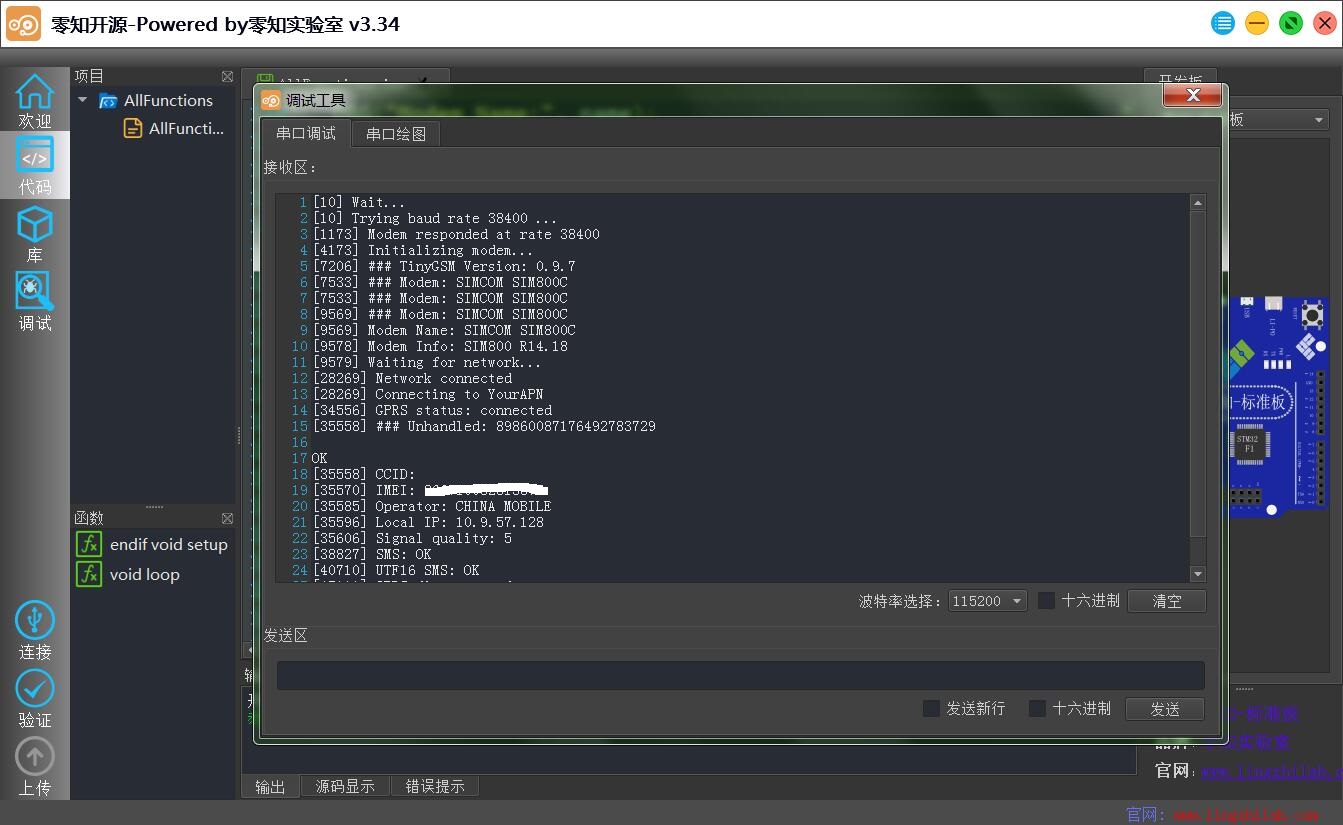Maximize the window with the green button
The width and height of the screenshot is (1343, 825).
(1291, 23)
